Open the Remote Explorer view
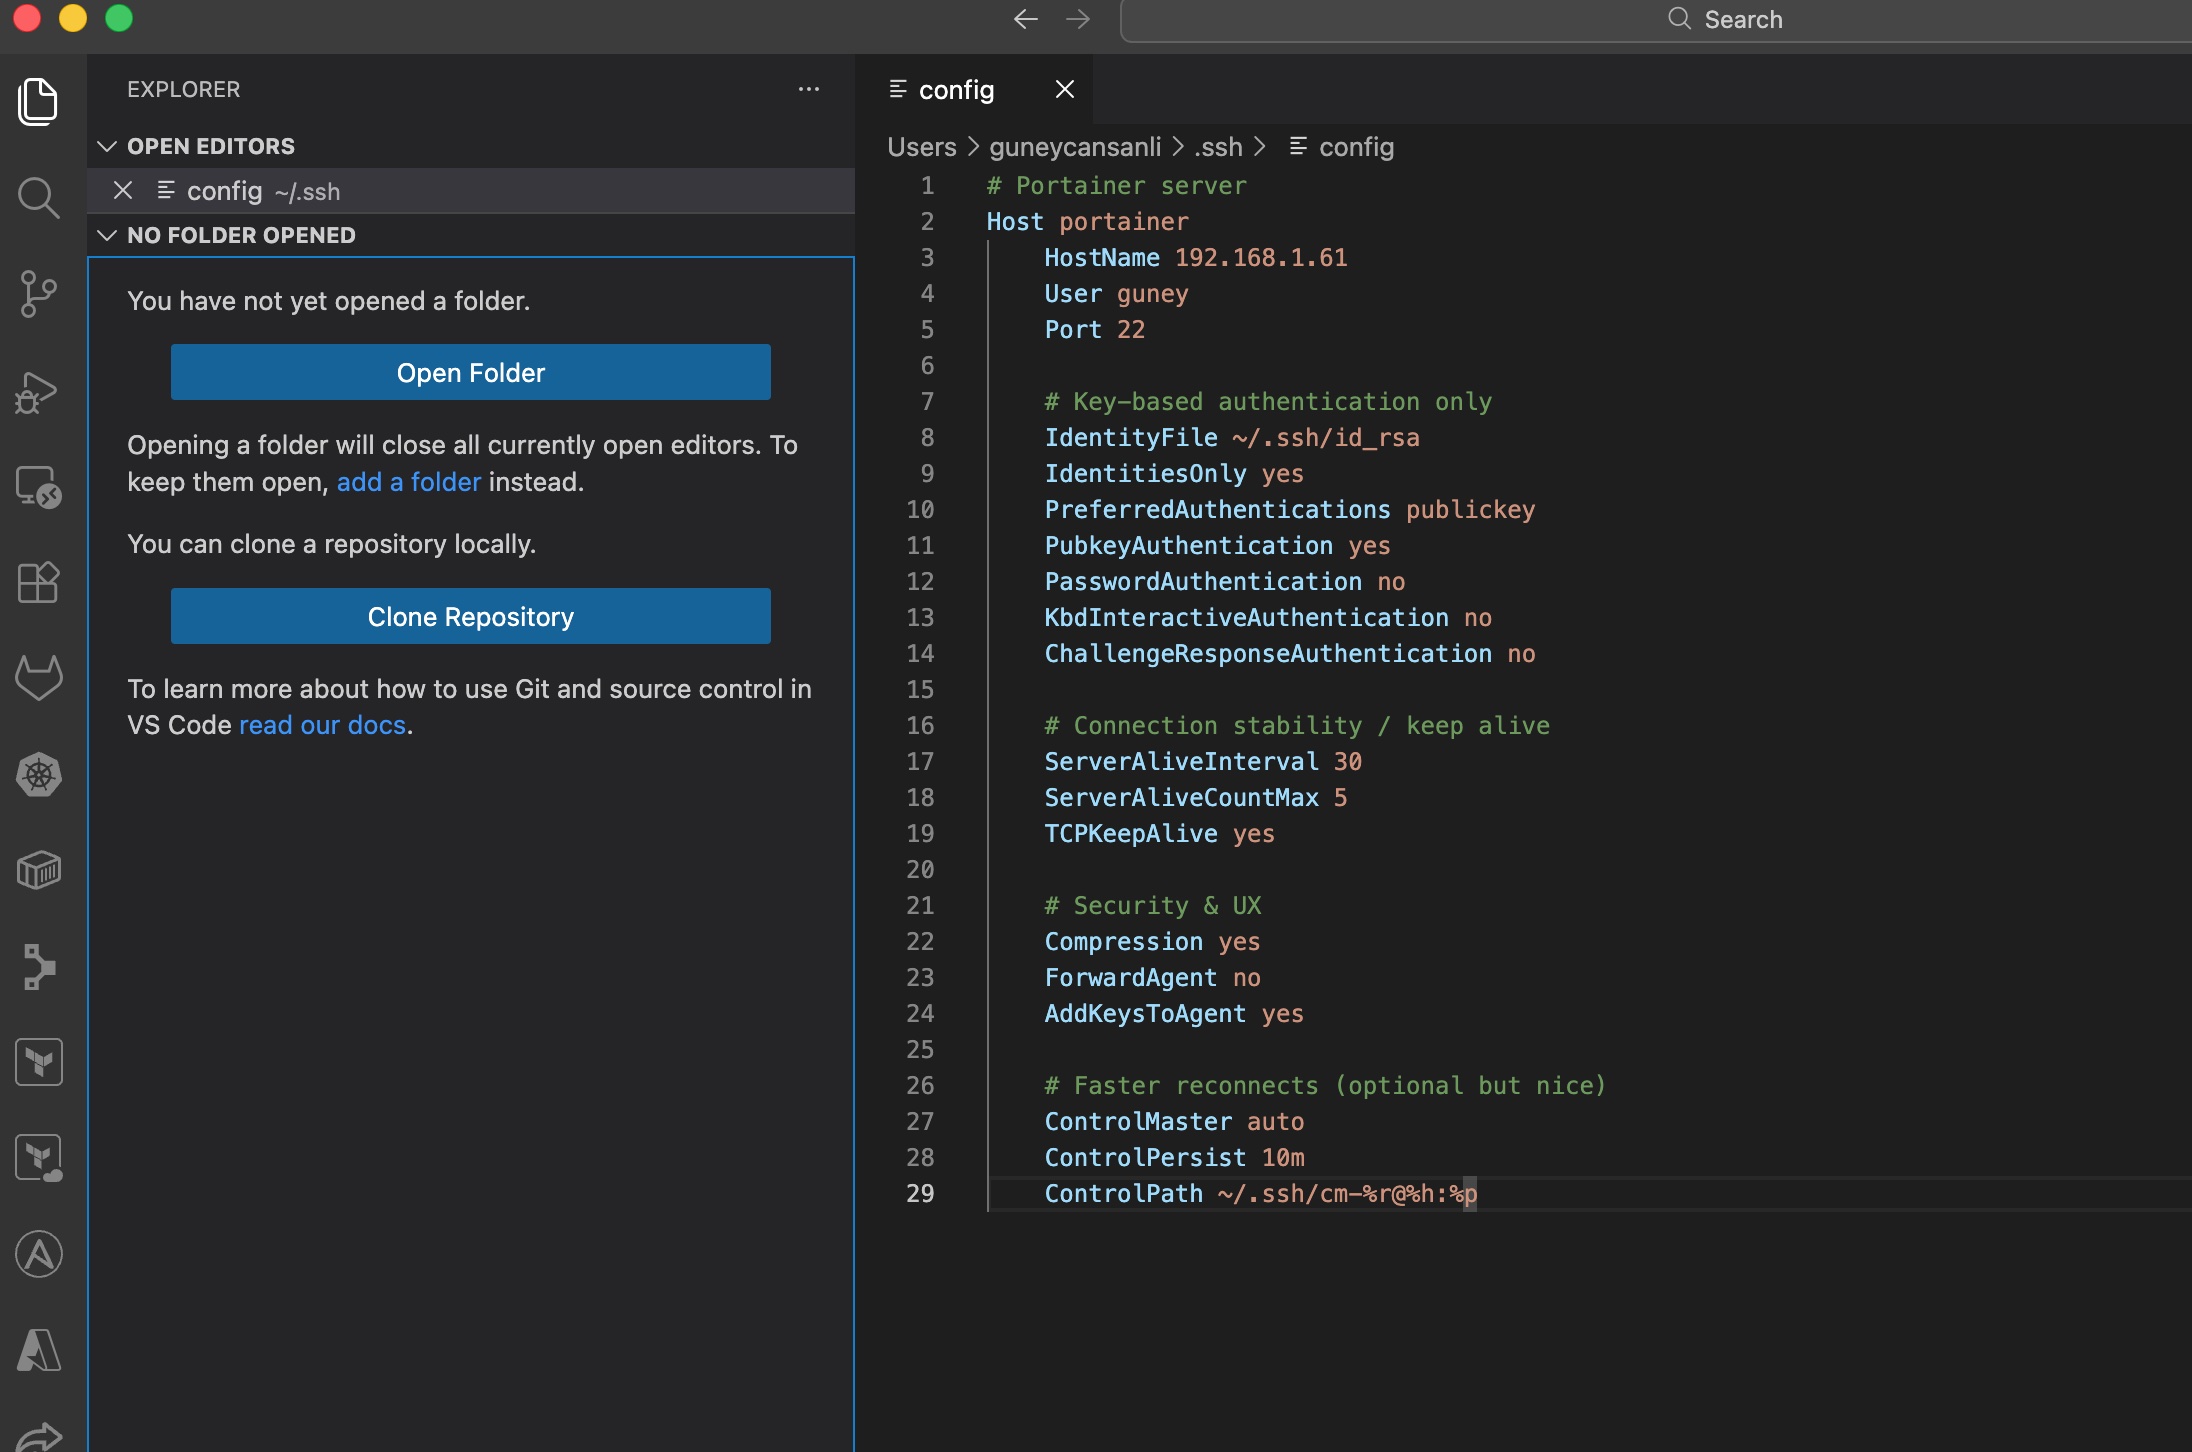 point(39,489)
